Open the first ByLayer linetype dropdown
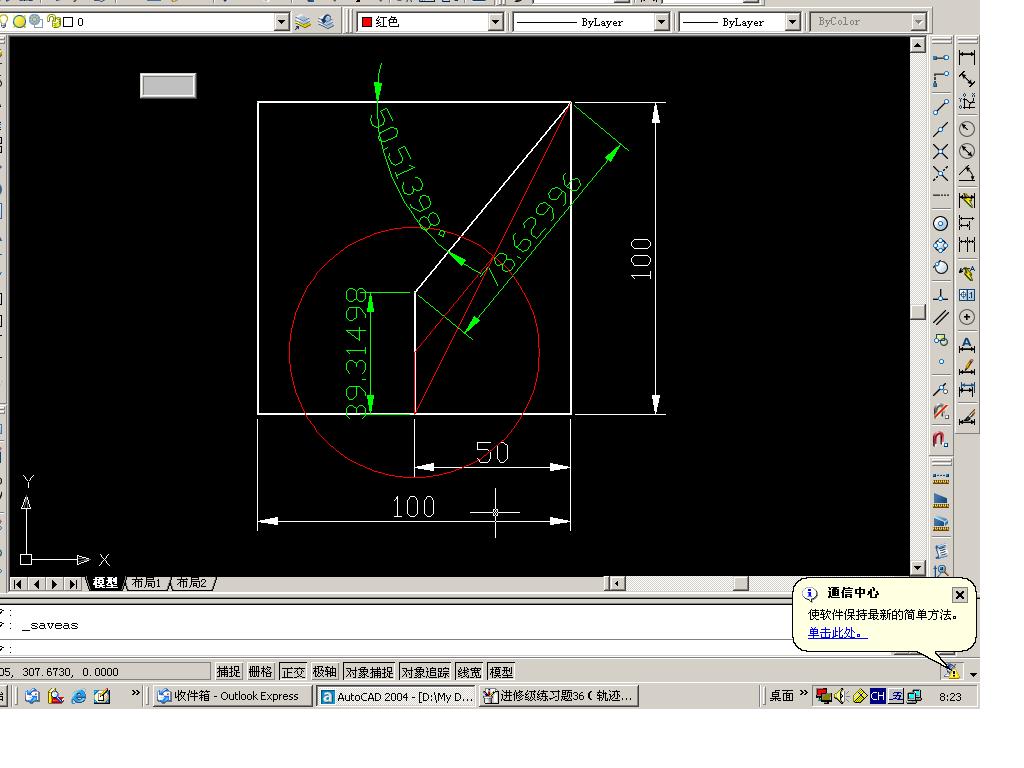The height and width of the screenshot is (768, 1024). pos(662,22)
